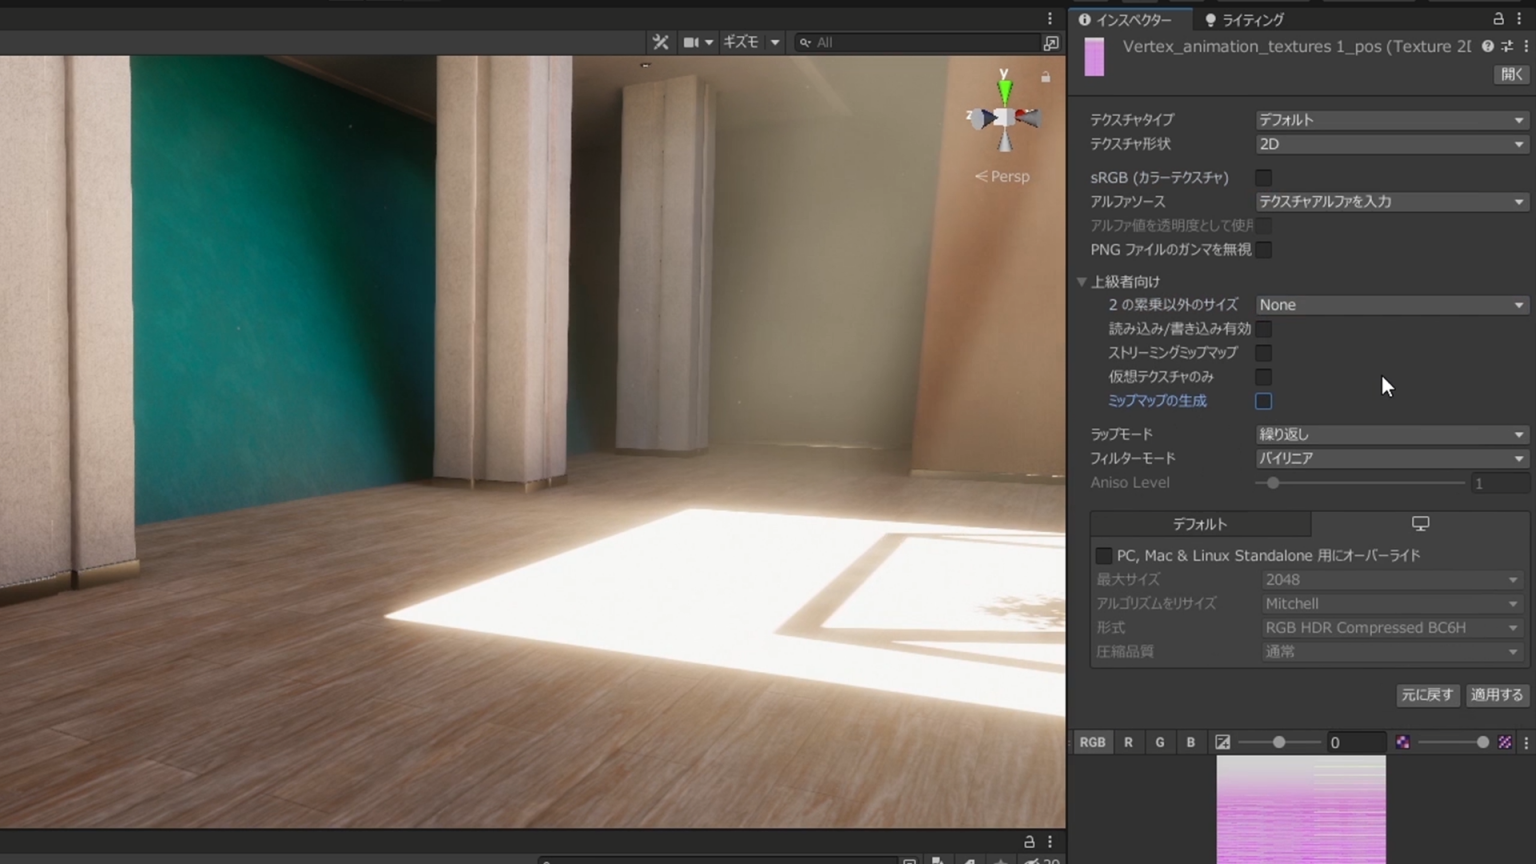
Task: Open the search results in new window icon
Action: 1051,42
